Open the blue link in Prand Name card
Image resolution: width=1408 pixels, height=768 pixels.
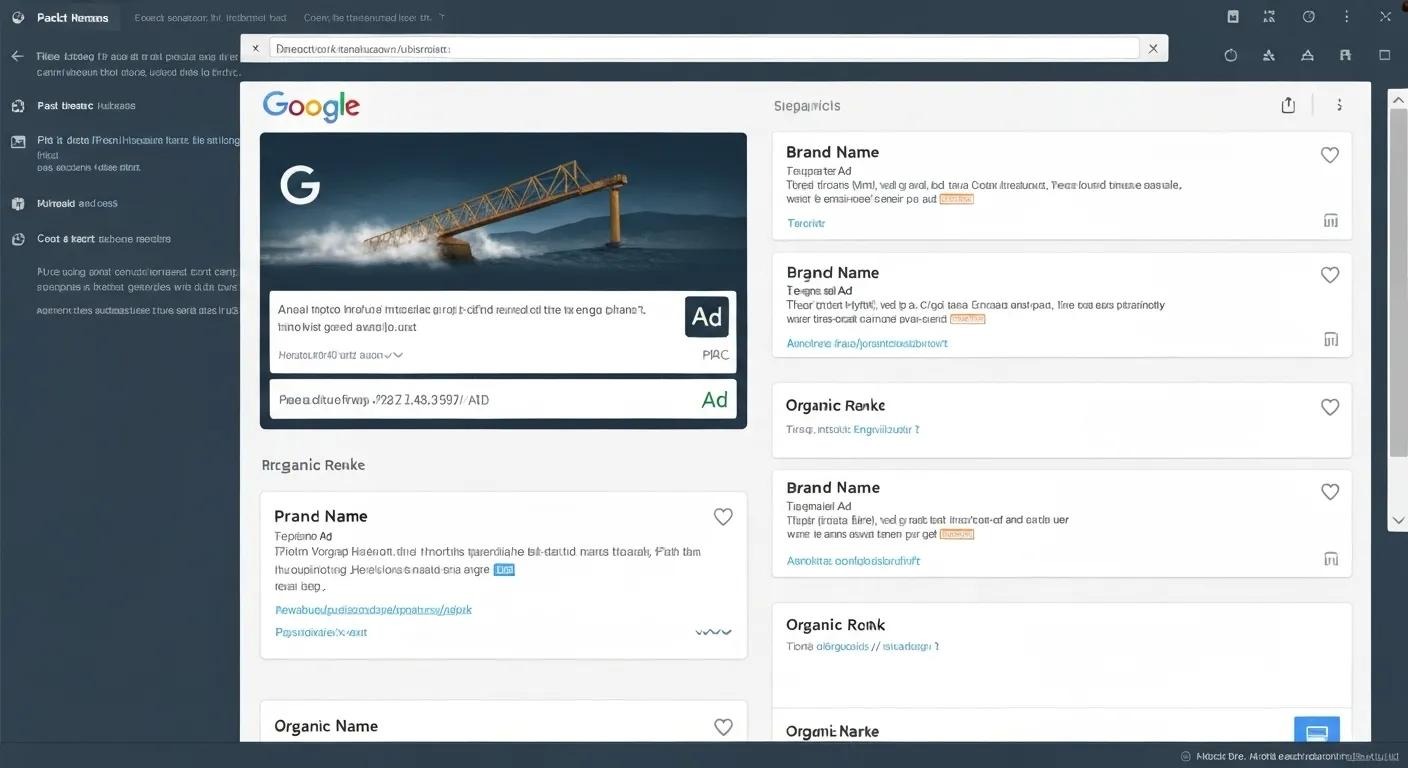(x=373, y=609)
